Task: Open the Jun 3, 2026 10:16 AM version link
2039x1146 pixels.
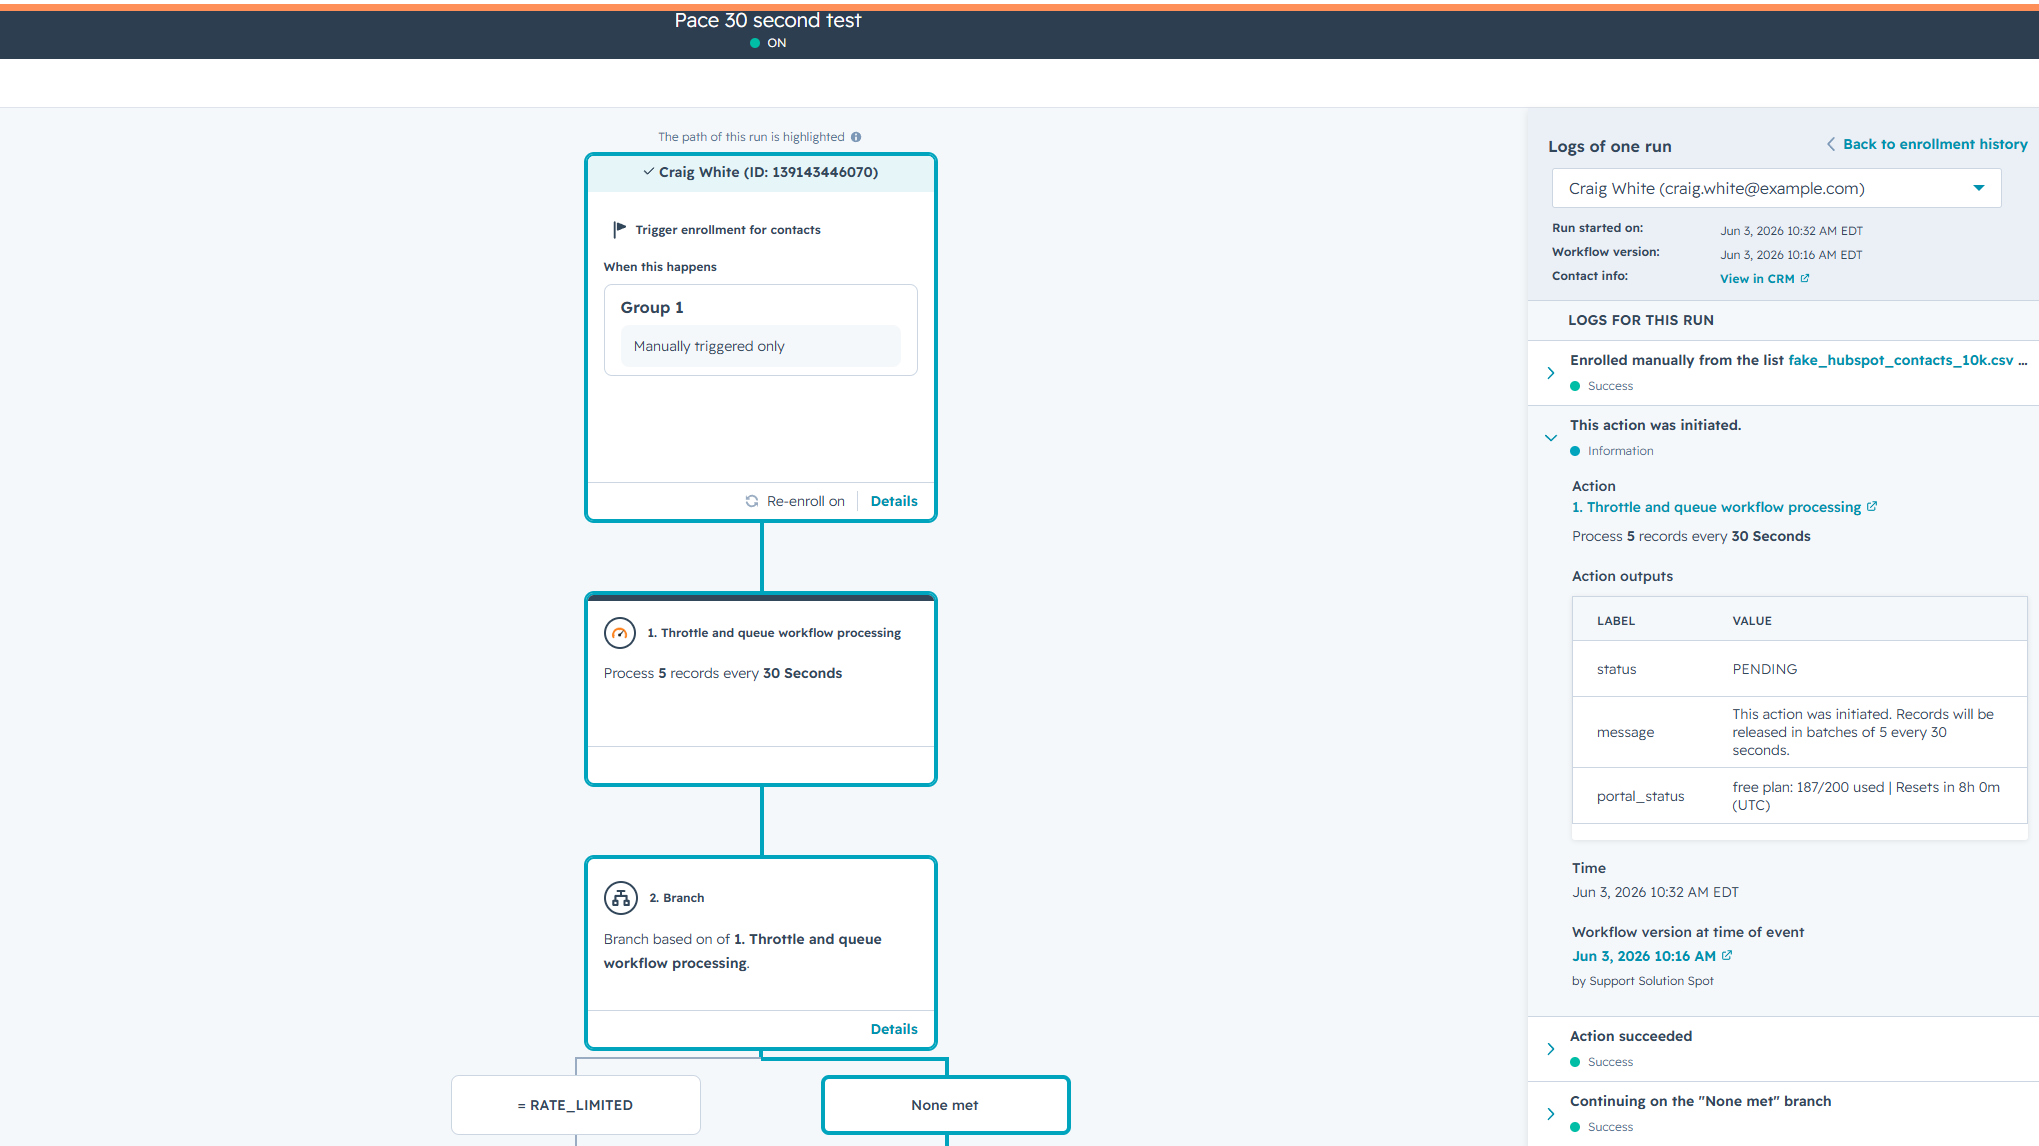Action: click(x=1643, y=956)
